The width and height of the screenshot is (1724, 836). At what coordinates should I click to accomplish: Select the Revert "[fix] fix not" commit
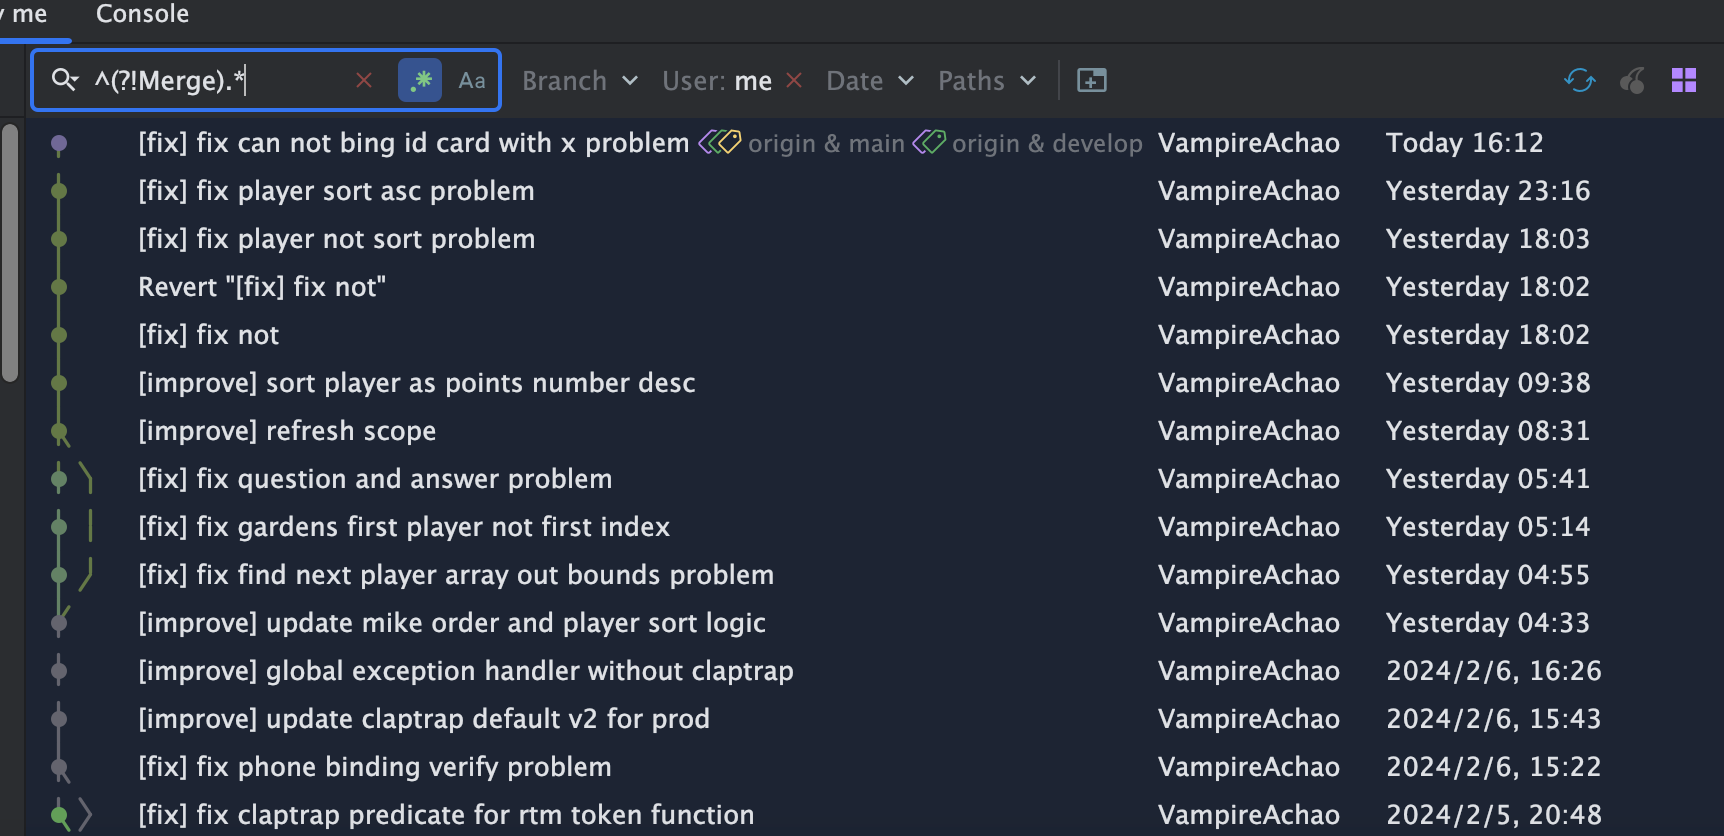coord(262,287)
